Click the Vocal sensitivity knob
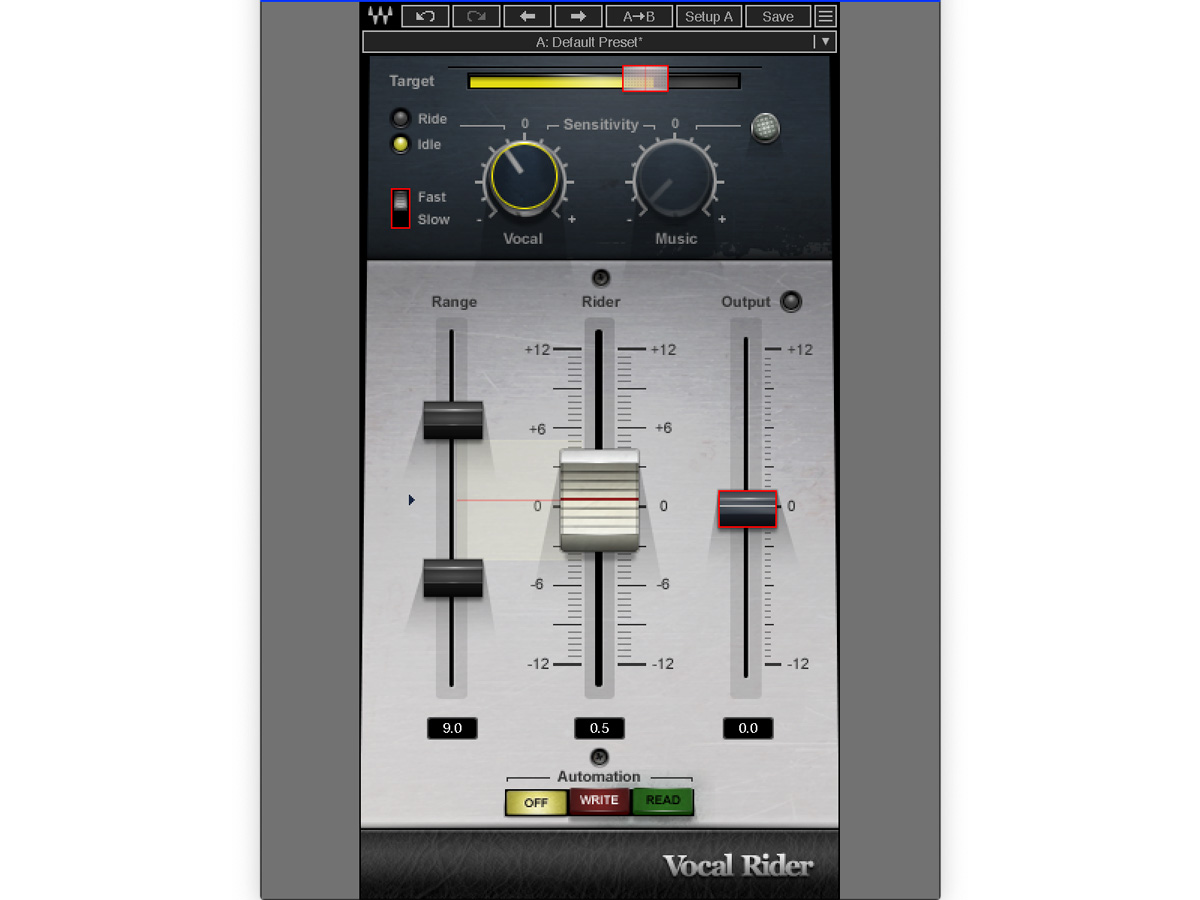Screen dimensions: 1200x900 click(524, 177)
